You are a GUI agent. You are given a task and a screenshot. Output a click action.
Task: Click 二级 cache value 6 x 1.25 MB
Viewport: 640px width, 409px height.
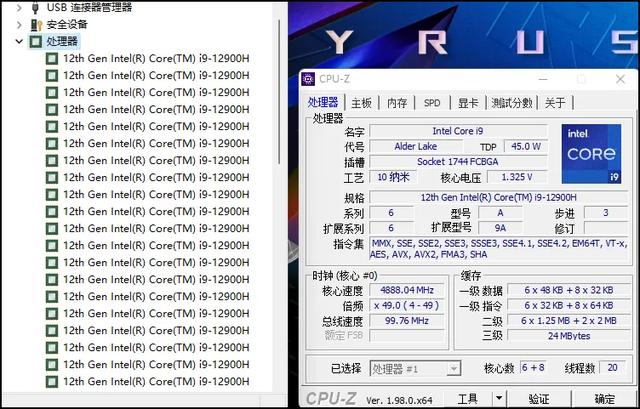[569, 321]
